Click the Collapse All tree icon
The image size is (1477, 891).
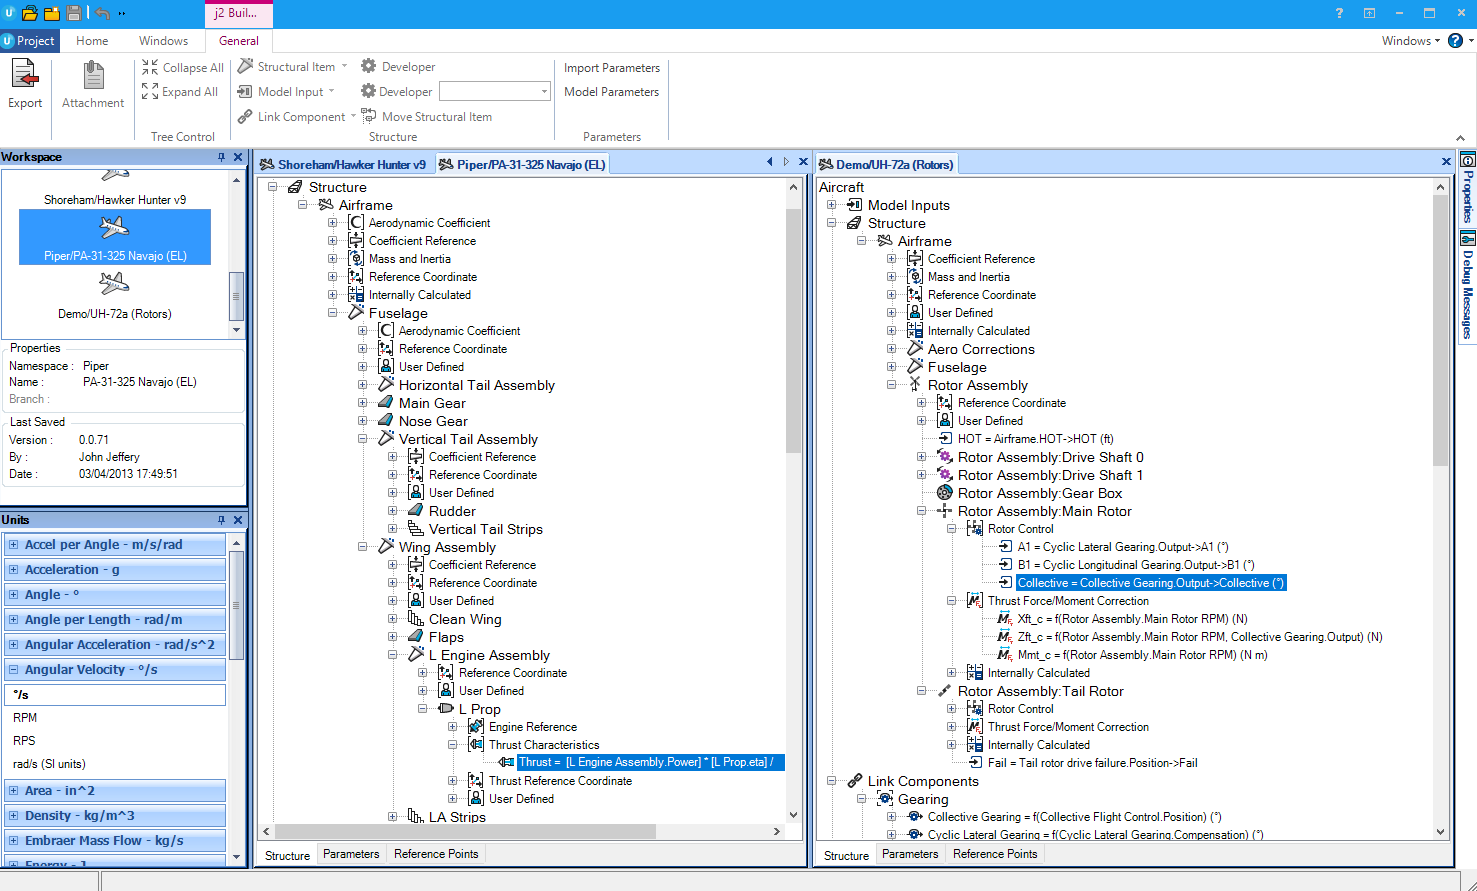click(x=150, y=67)
